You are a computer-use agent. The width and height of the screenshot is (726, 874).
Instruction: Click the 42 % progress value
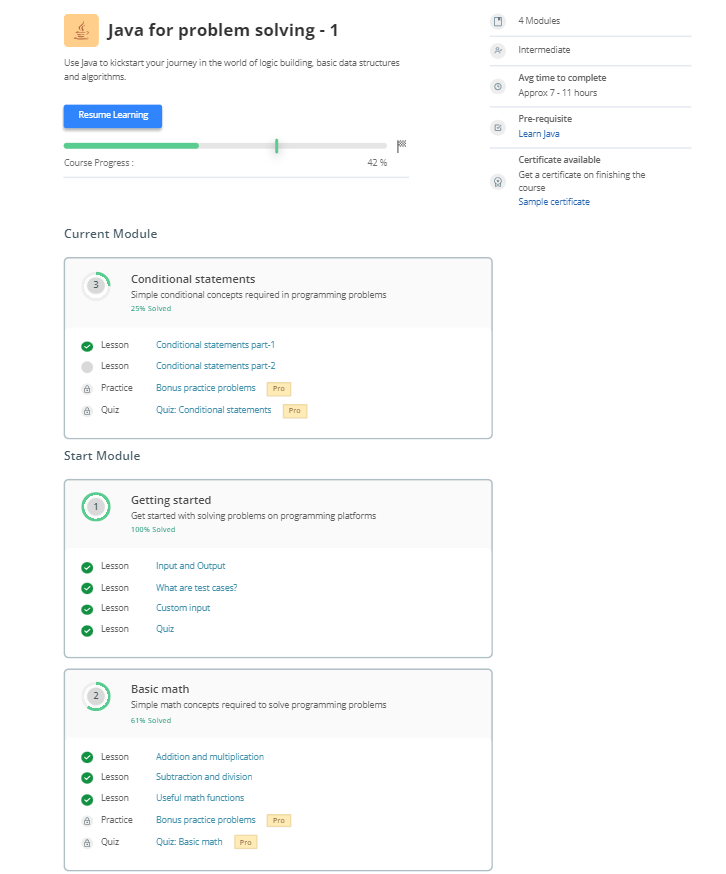(x=377, y=163)
